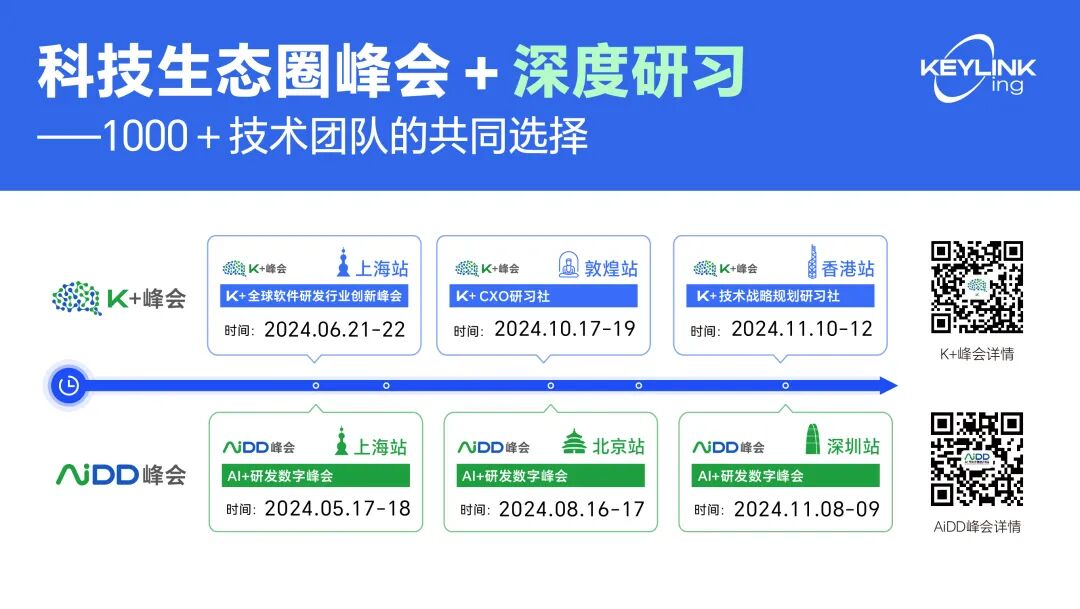This screenshot has height=609, width=1080.
Task: Click the clock icon on the timeline start
Action: 67,383
